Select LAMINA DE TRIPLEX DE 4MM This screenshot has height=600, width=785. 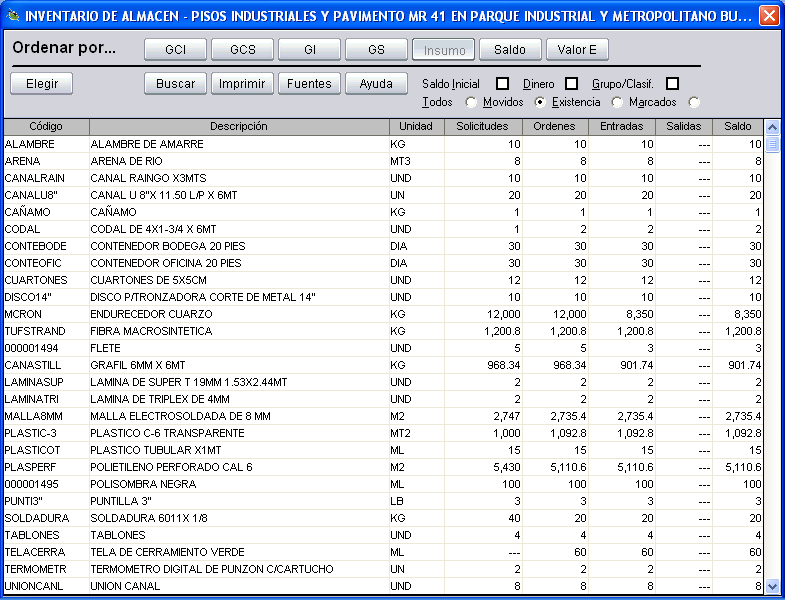pyautogui.click(x=160, y=400)
